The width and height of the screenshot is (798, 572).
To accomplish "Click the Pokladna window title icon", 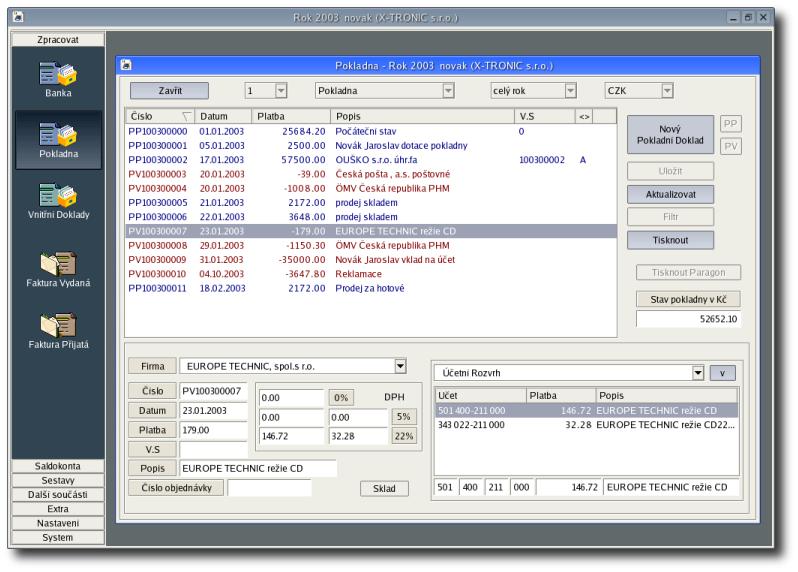I will [x=126, y=65].
